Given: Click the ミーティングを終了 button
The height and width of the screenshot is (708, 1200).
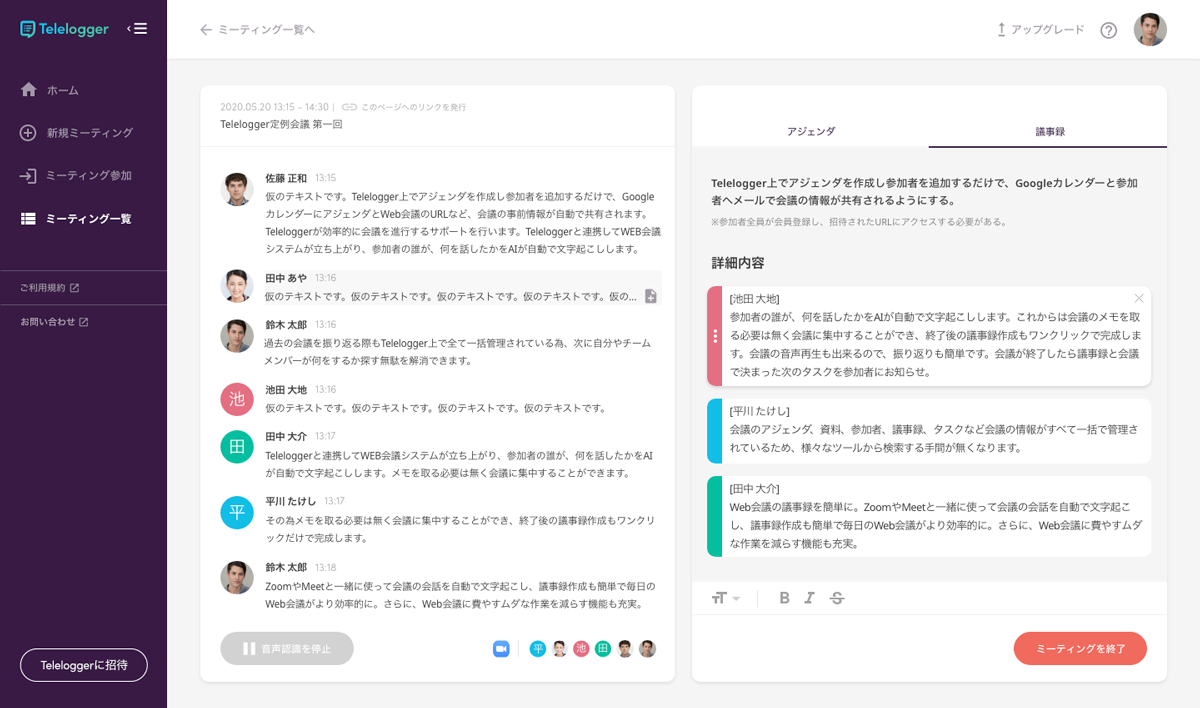Looking at the screenshot, I should click(1080, 649).
